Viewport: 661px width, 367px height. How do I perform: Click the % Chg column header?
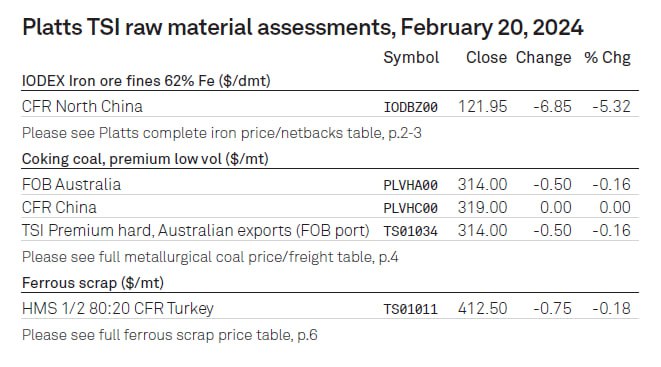[x=607, y=58]
